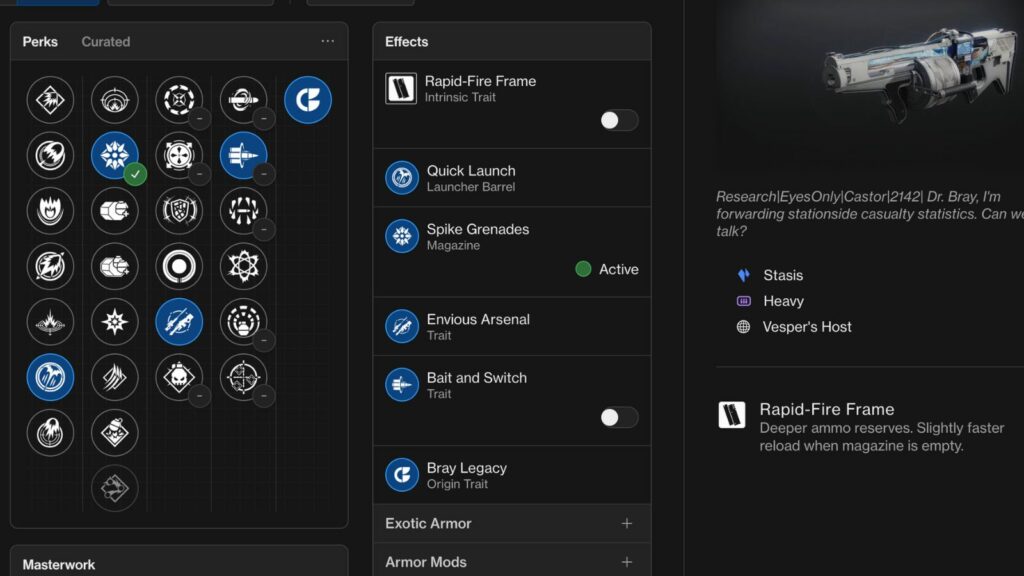Screen dimensions: 1024x576
Task: Click the dimmed faded perk below the grid
Action: click(115, 488)
